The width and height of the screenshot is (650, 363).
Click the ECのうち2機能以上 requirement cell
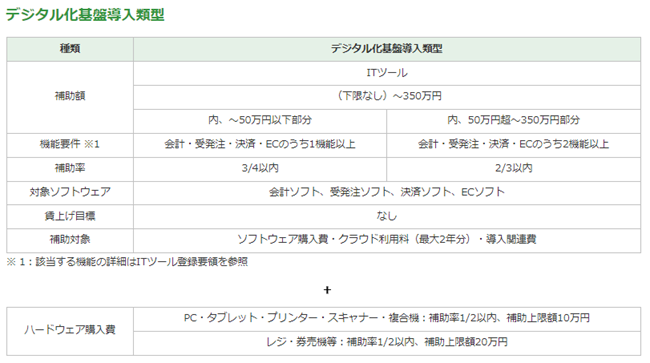pyautogui.click(x=514, y=145)
